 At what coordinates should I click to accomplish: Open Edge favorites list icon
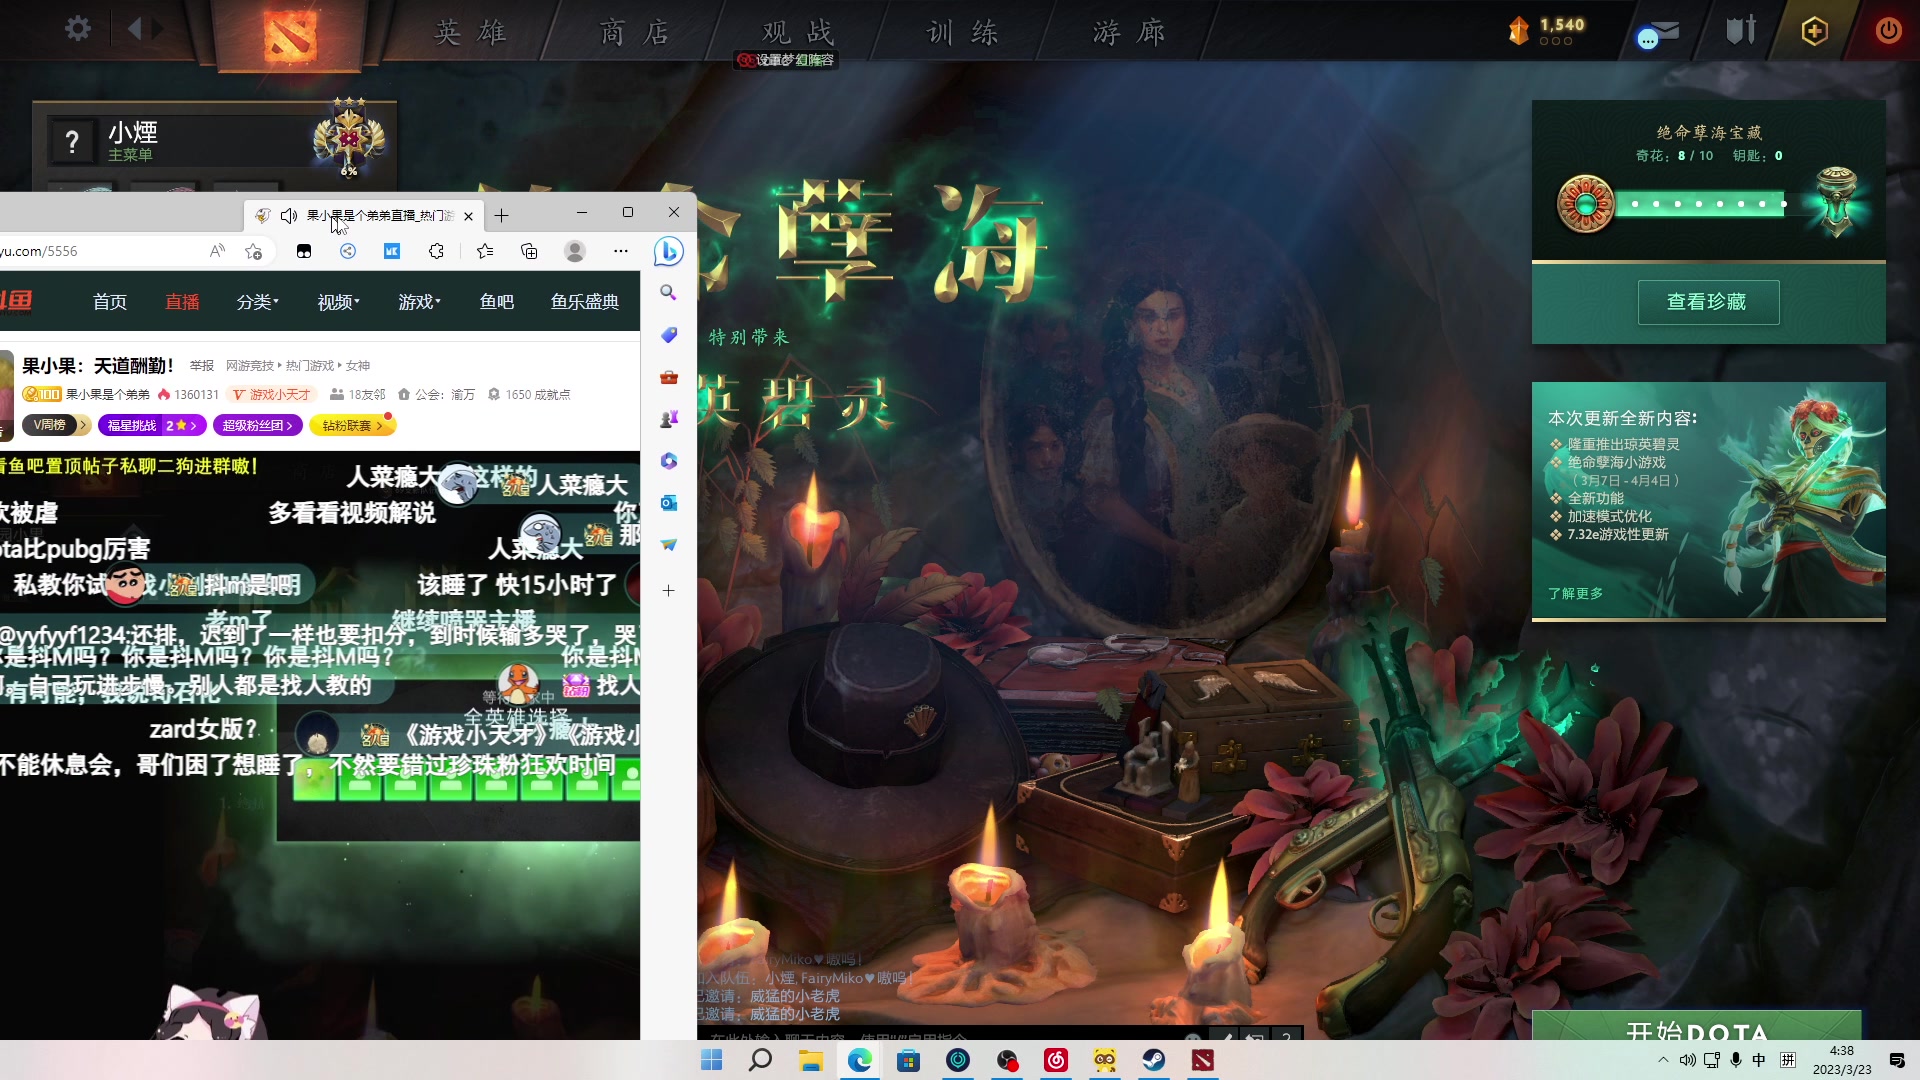click(x=485, y=251)
